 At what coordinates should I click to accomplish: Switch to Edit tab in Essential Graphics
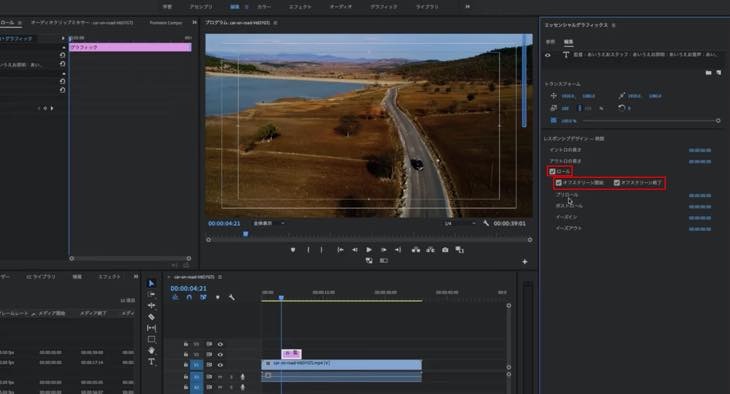click(568, 42)
